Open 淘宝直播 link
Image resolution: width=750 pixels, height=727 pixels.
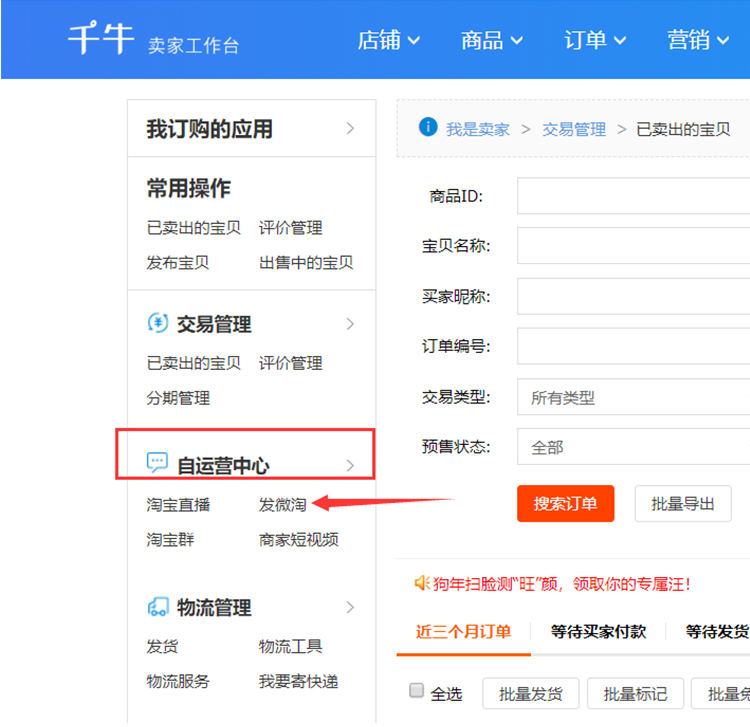(x=178, y=505)
